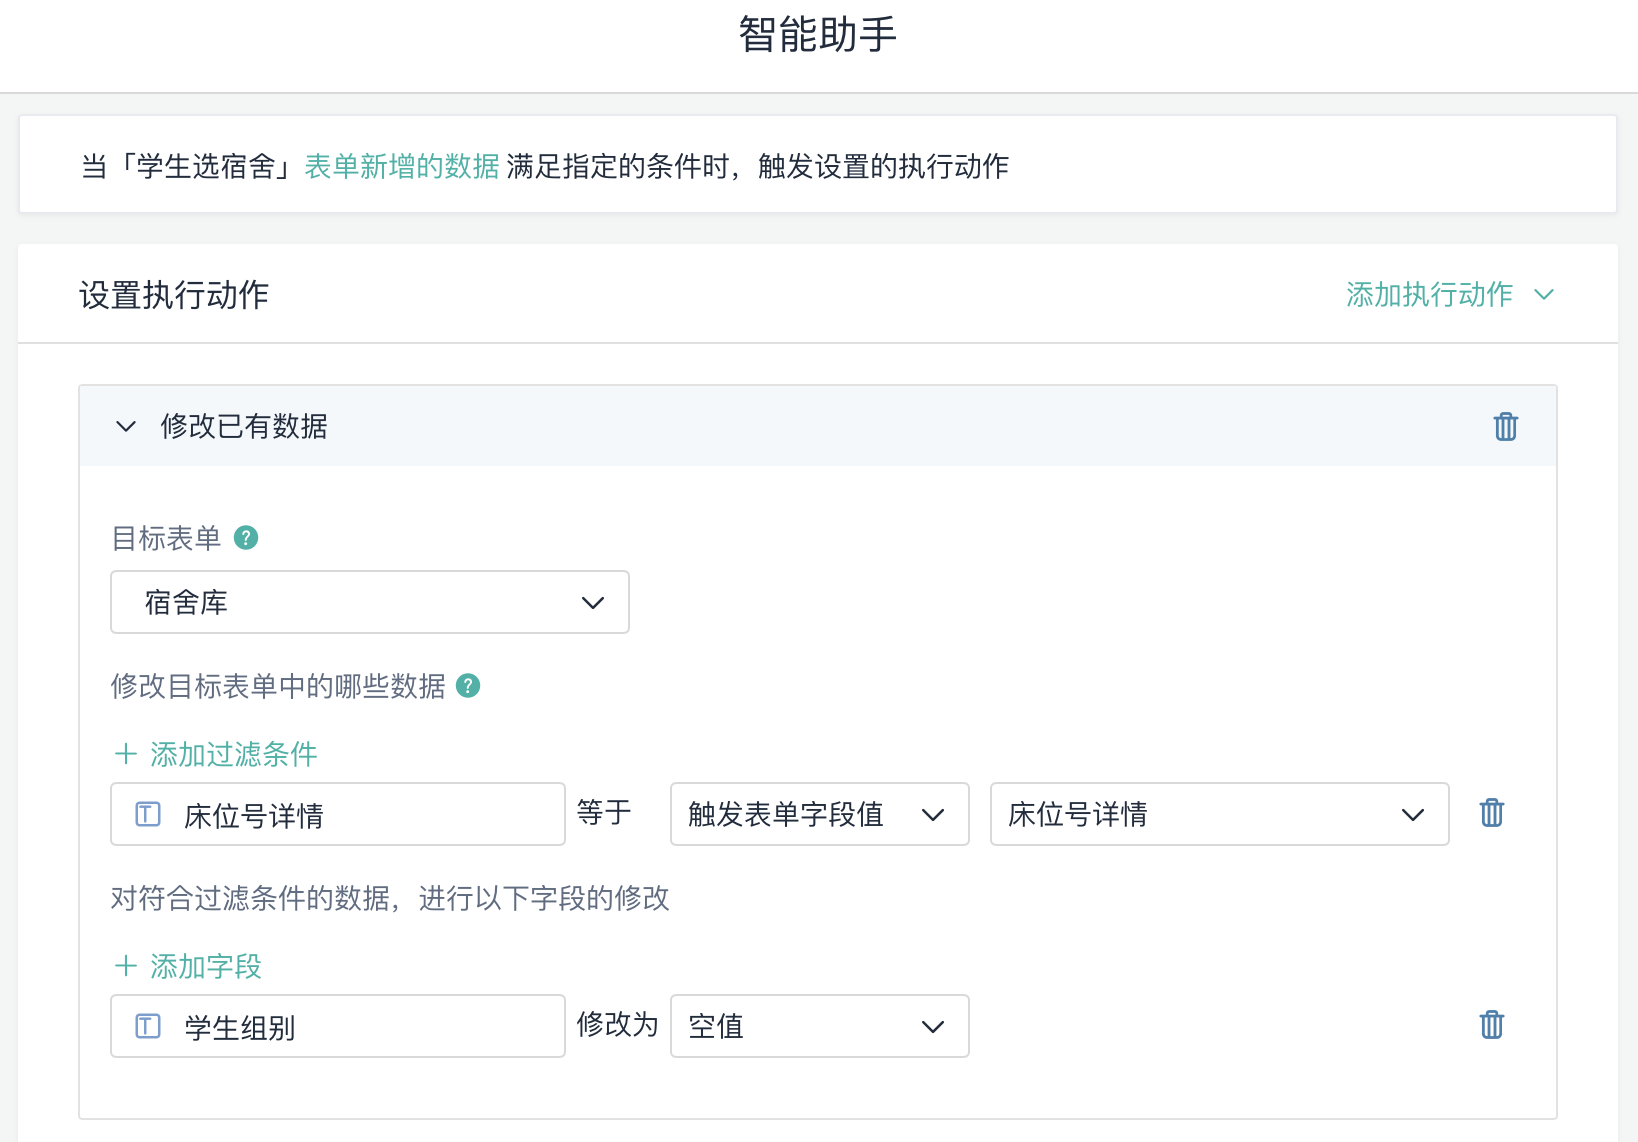The image size is (1638, 1142).
Task: Click help icon beside 修改目标表单中的哪些数据
Action: click(x=468, y=686)
